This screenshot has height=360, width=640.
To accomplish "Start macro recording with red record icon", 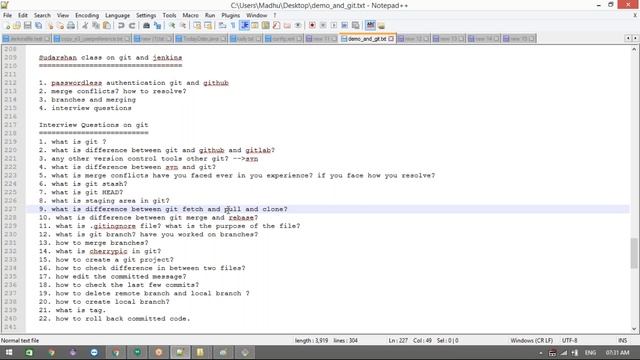I will point(312,25).
